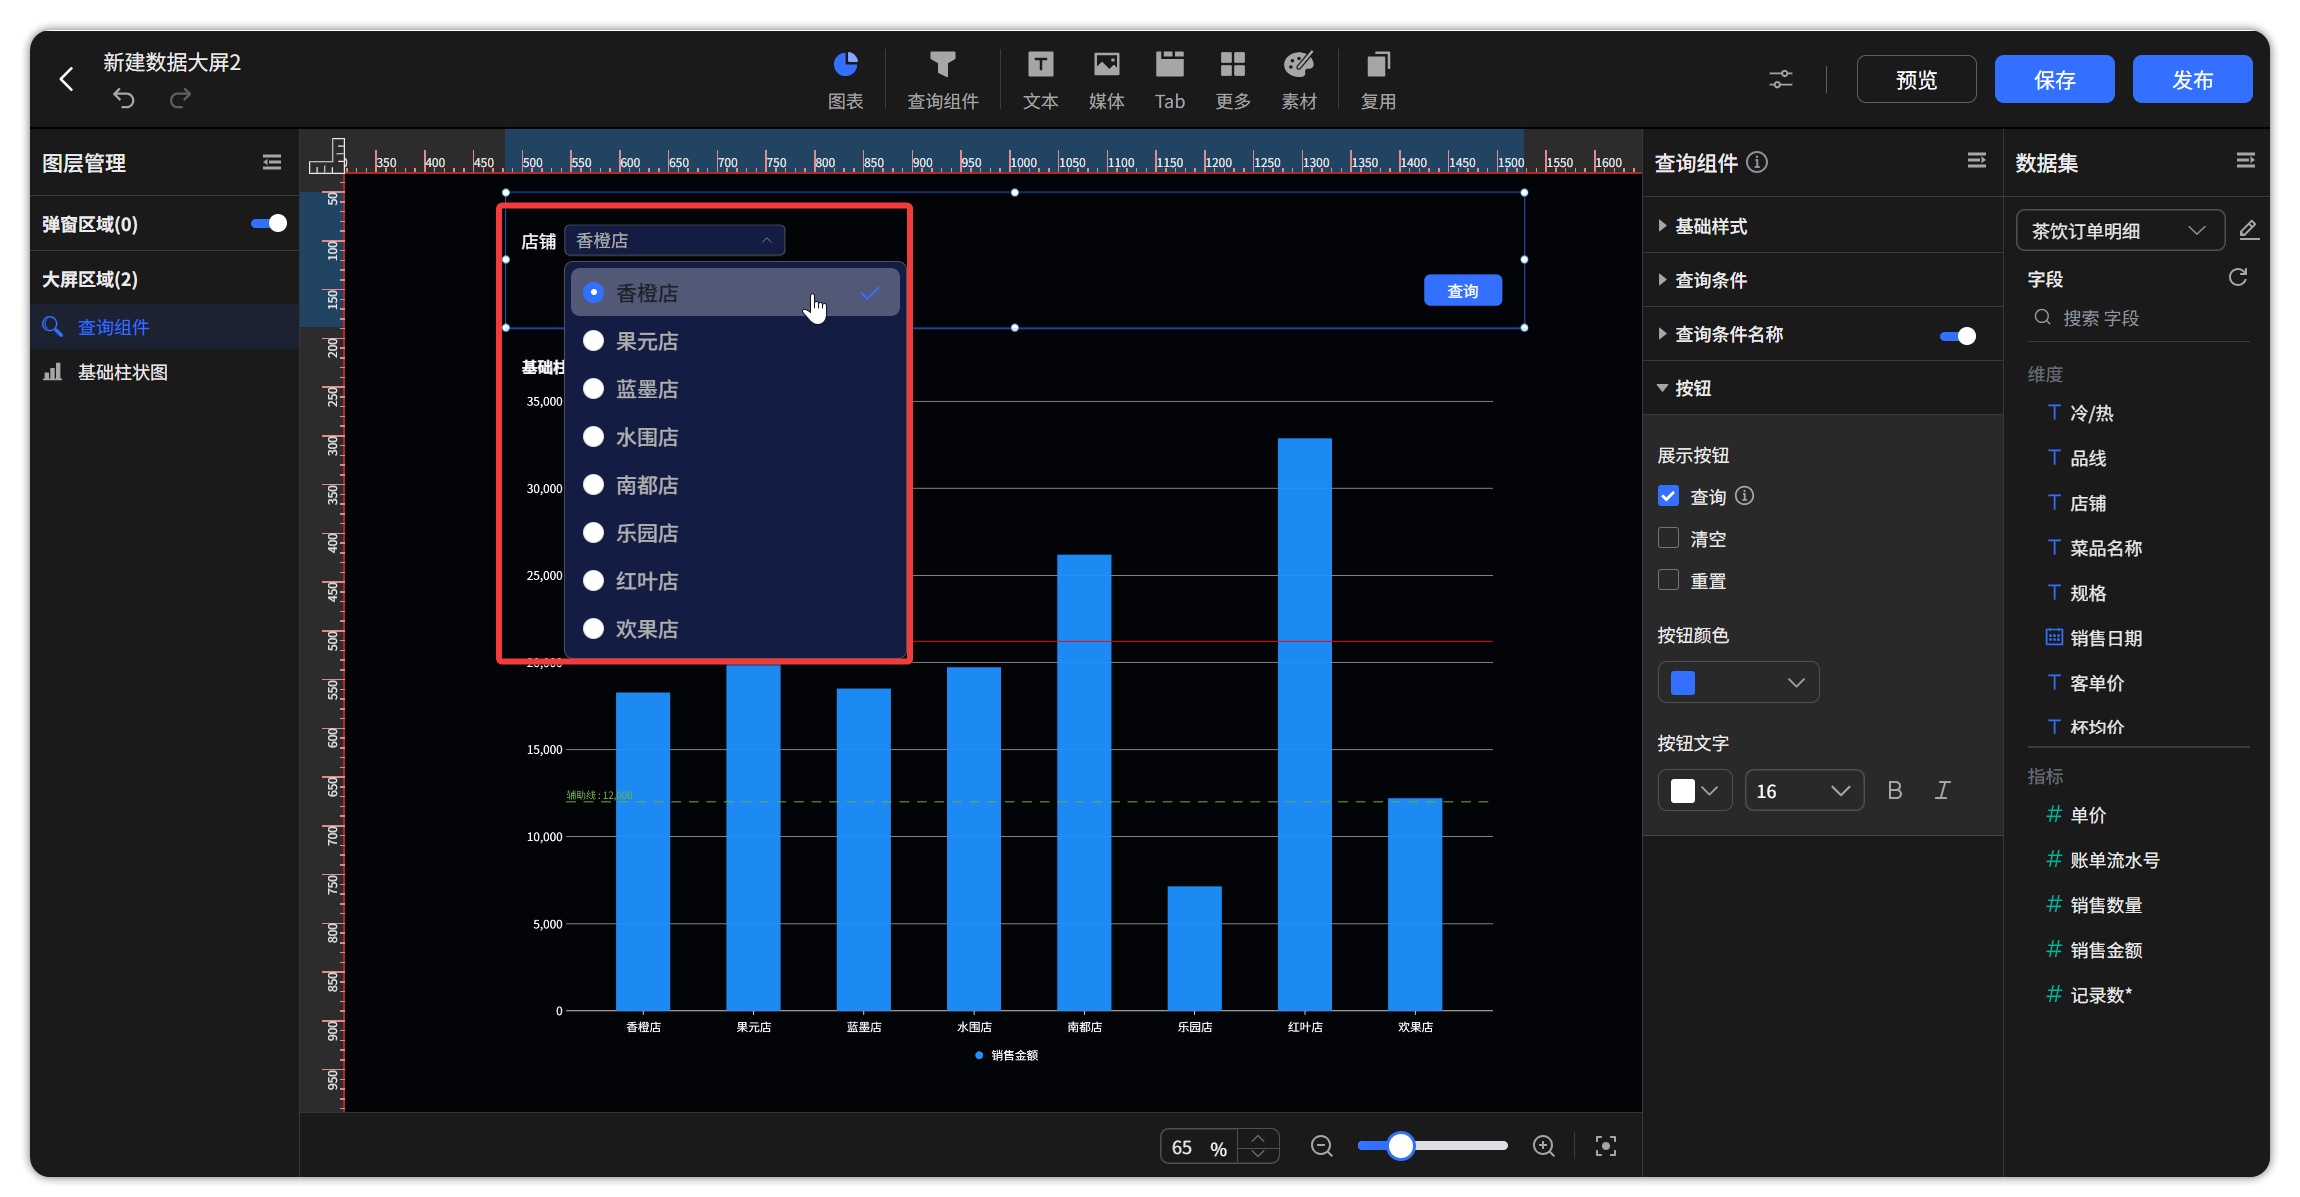The height and width of the screenshot is (1197, 2300).
Task: Click the back arrow icon
Action: pos(67,79)
